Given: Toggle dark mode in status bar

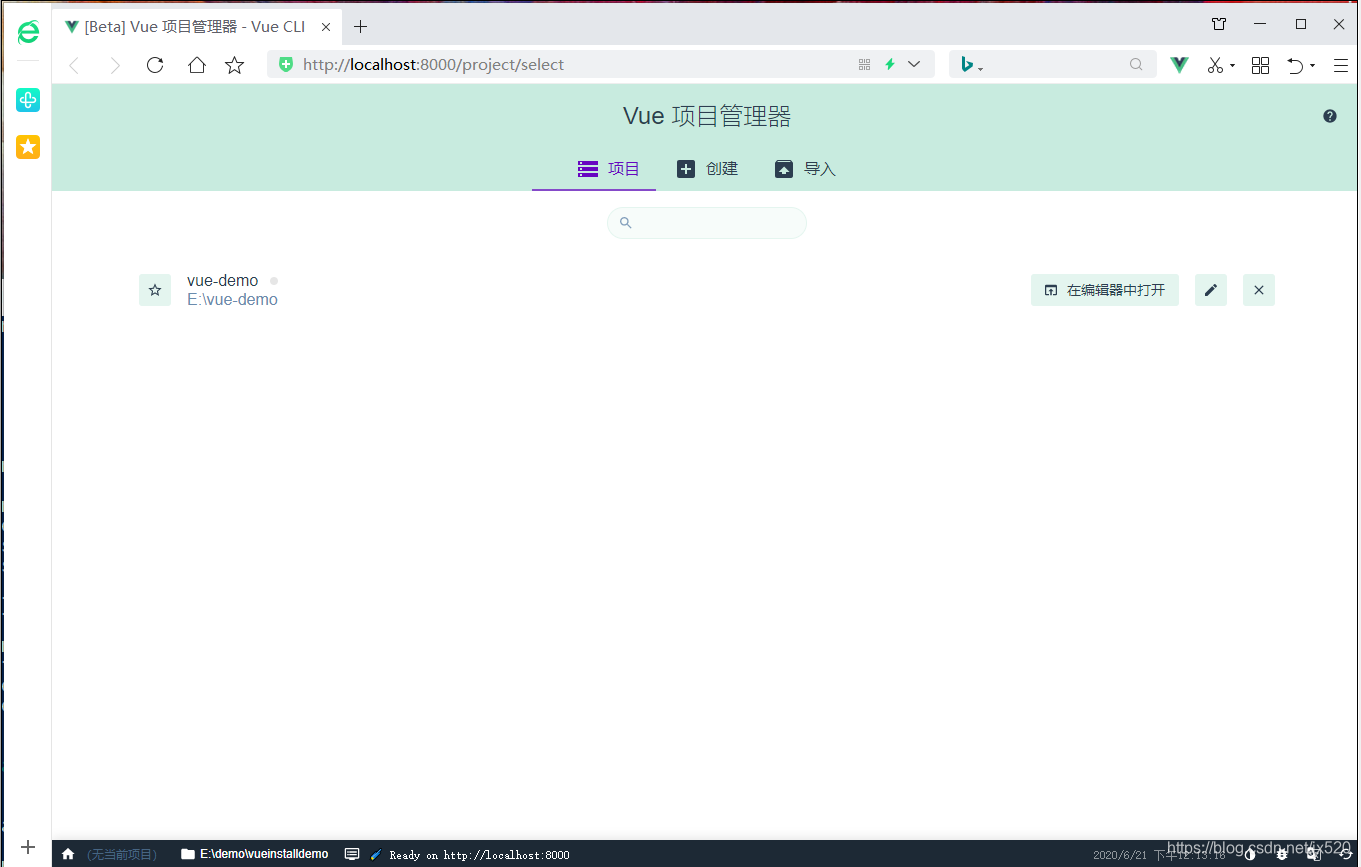Looking at the screenshot, I should coord(1250,855).
